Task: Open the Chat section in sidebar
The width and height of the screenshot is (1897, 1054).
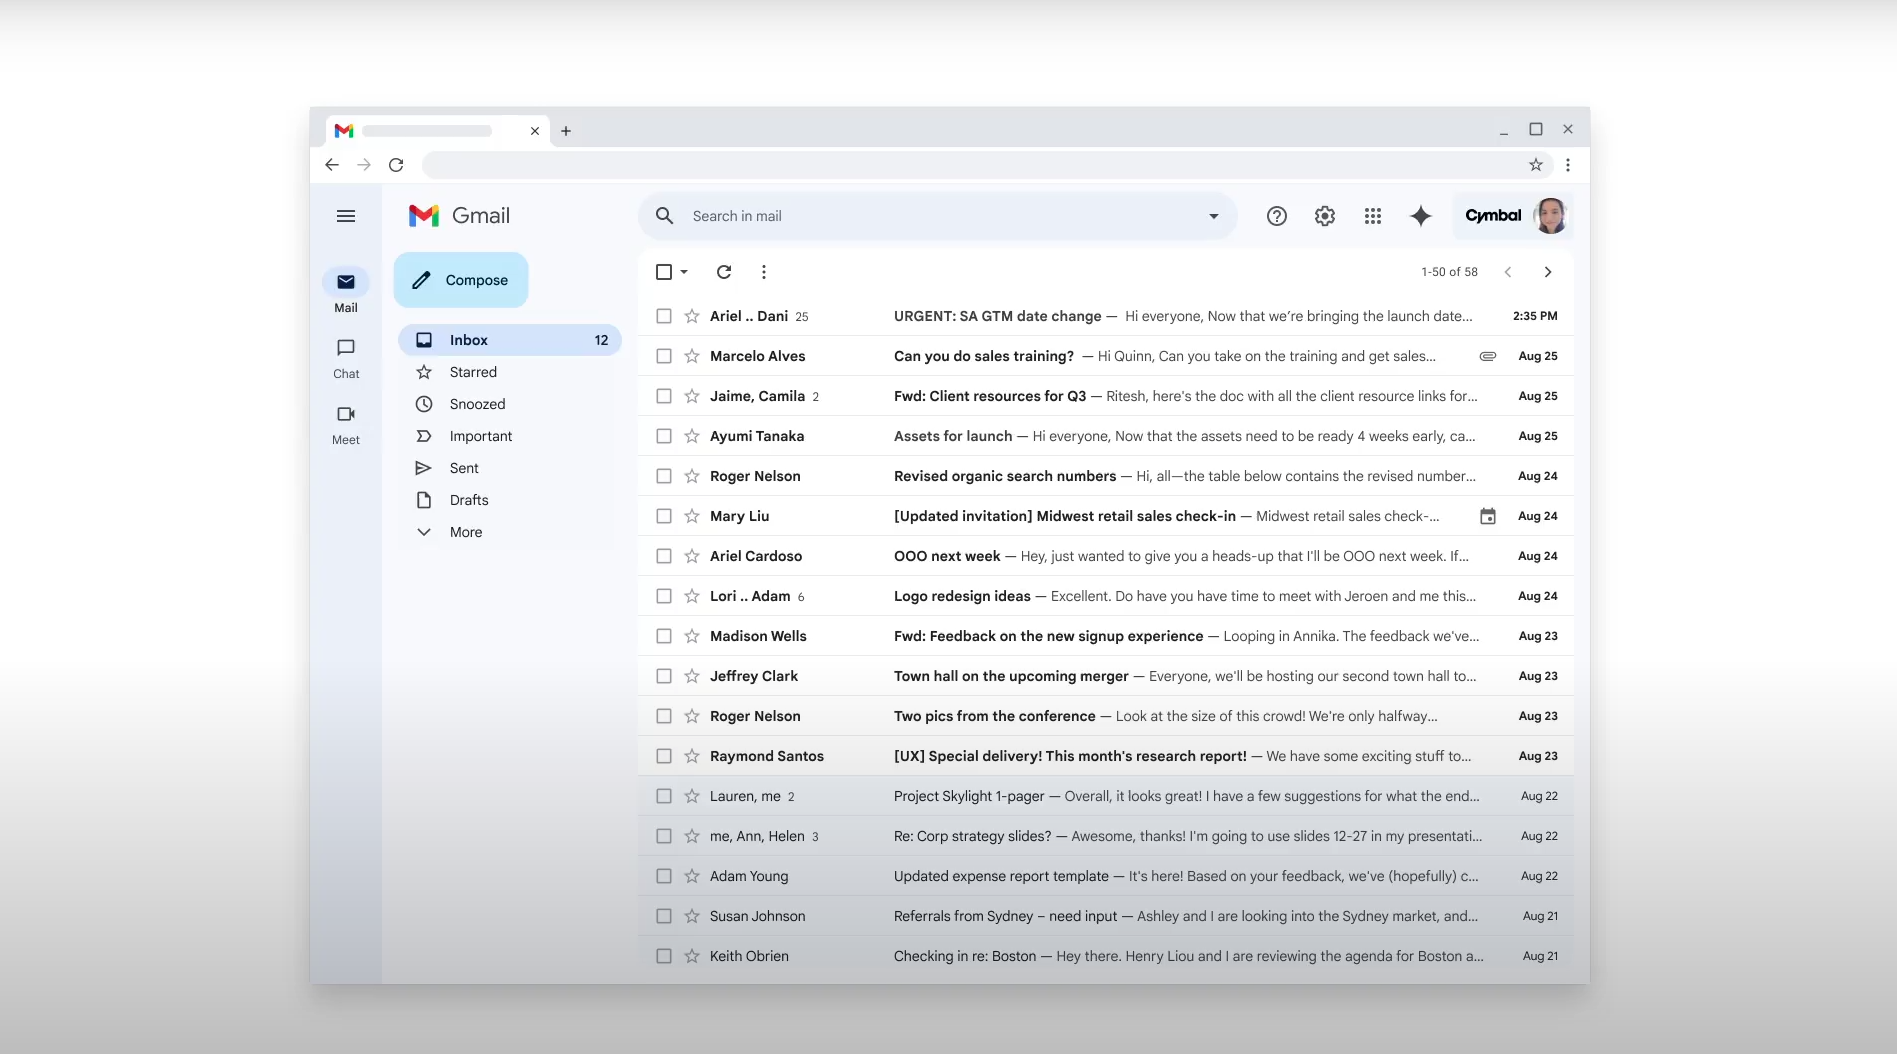Action: pos(346,357)
